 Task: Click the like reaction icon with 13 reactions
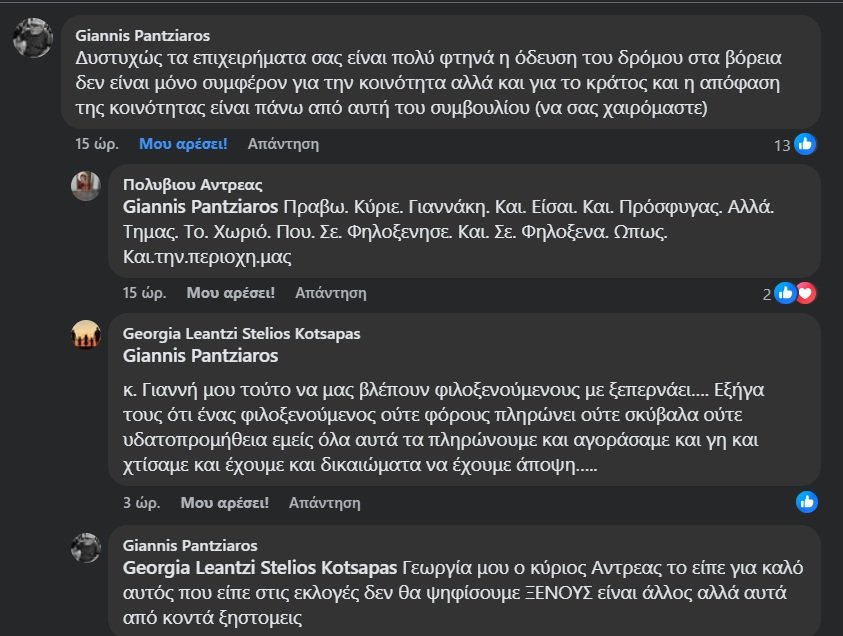pyautogui.click(x=805, y=144)
